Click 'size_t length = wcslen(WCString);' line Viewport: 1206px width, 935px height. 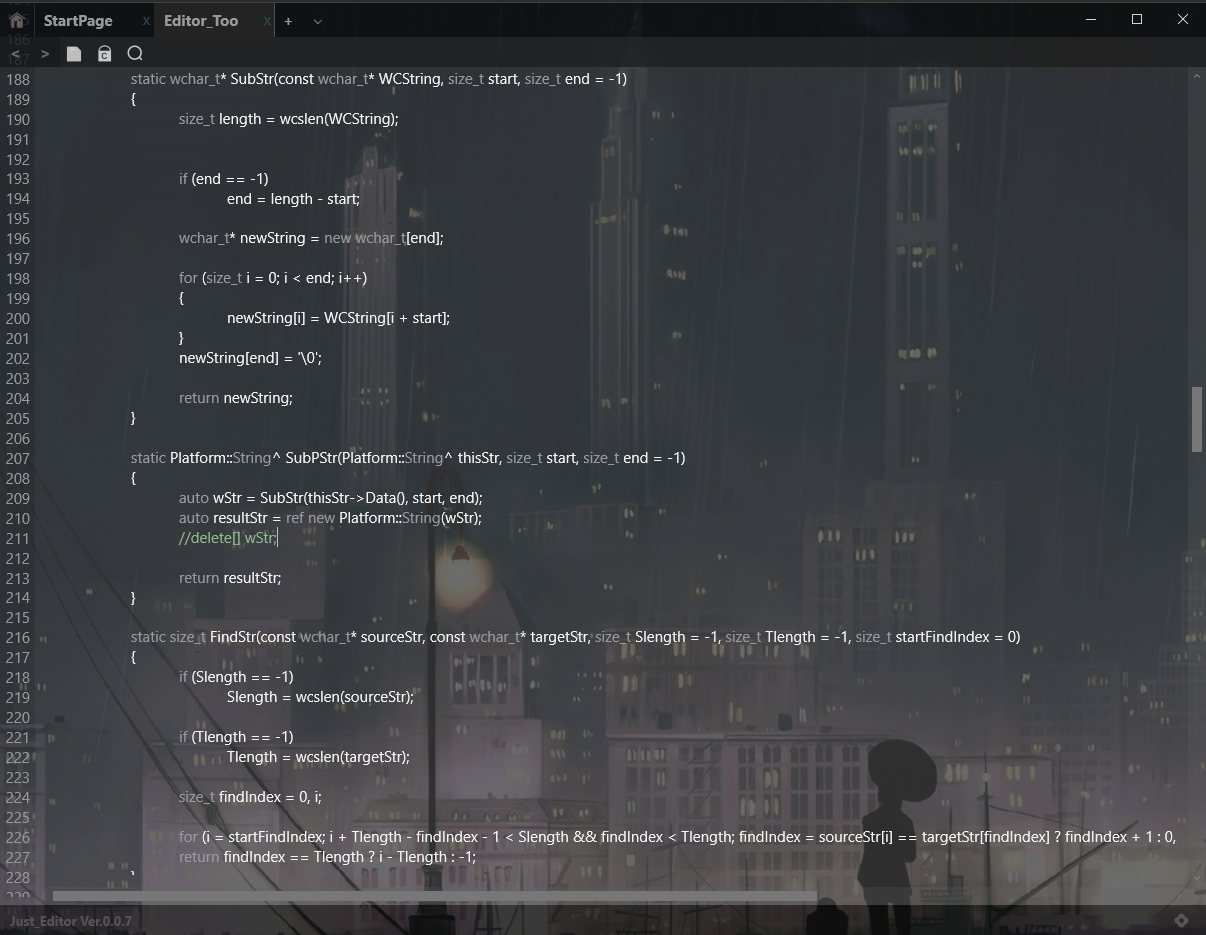(289, 119)
